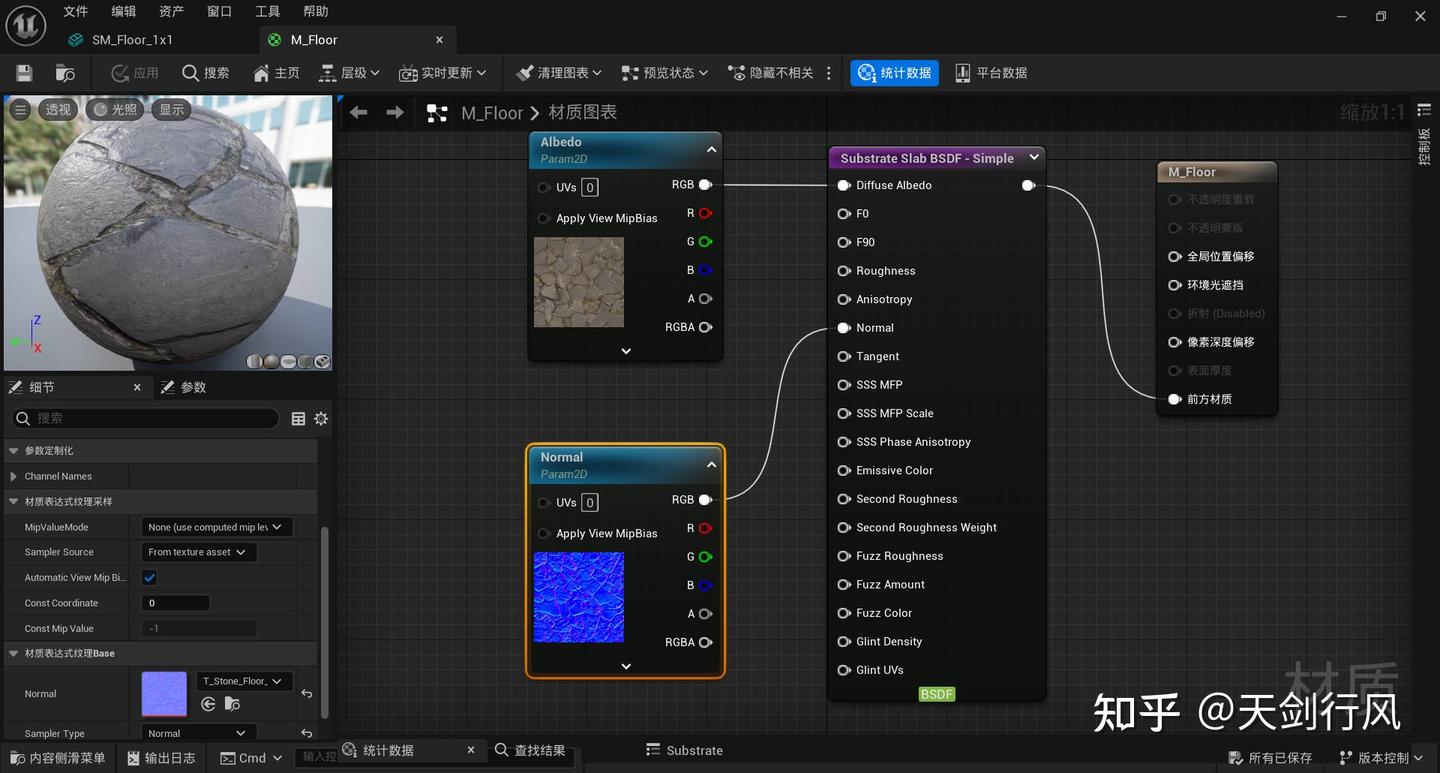The height and width of the screenshot is (773, 1440).
Task: Click the Browse to asset icon
Action: tap(65, 73)
